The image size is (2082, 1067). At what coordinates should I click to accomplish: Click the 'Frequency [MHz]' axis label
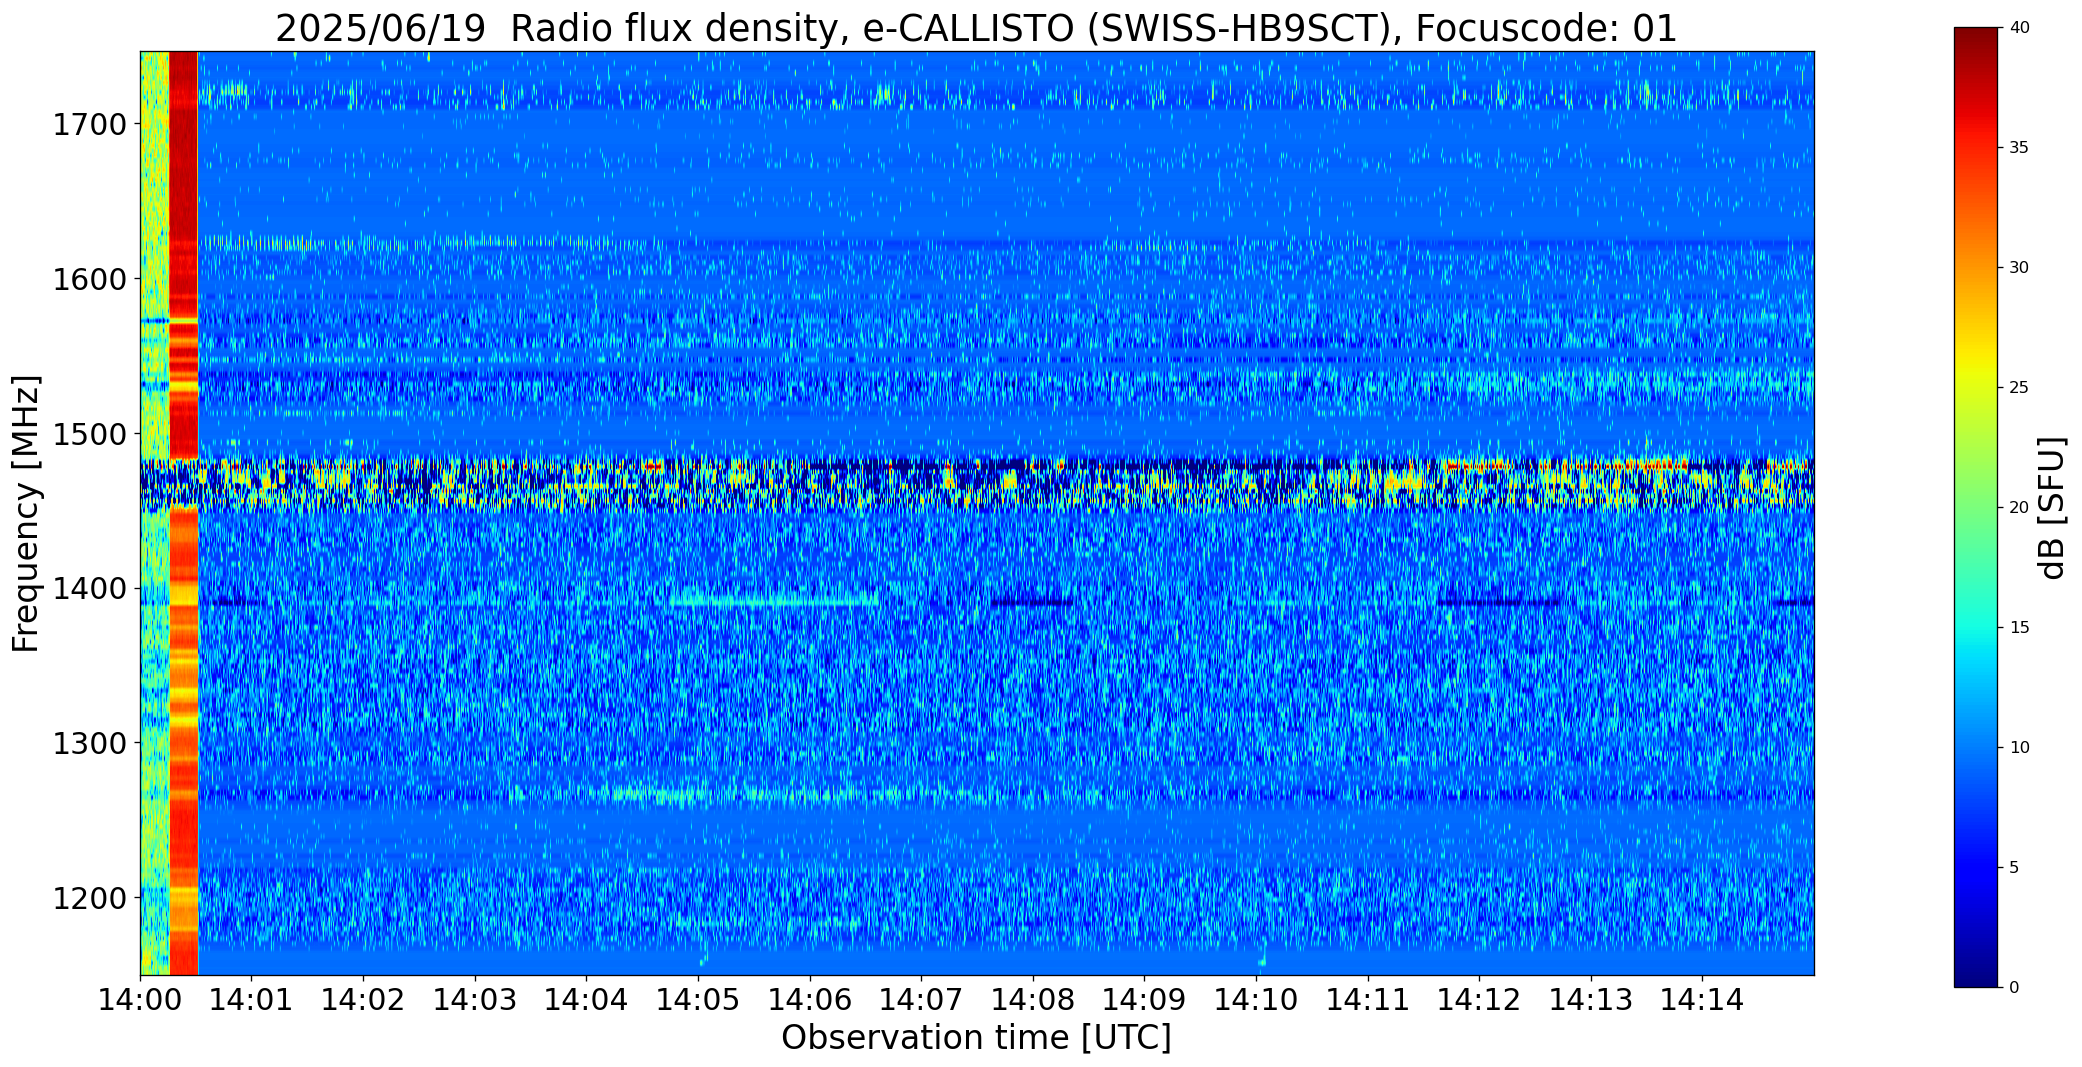(26, 514)
